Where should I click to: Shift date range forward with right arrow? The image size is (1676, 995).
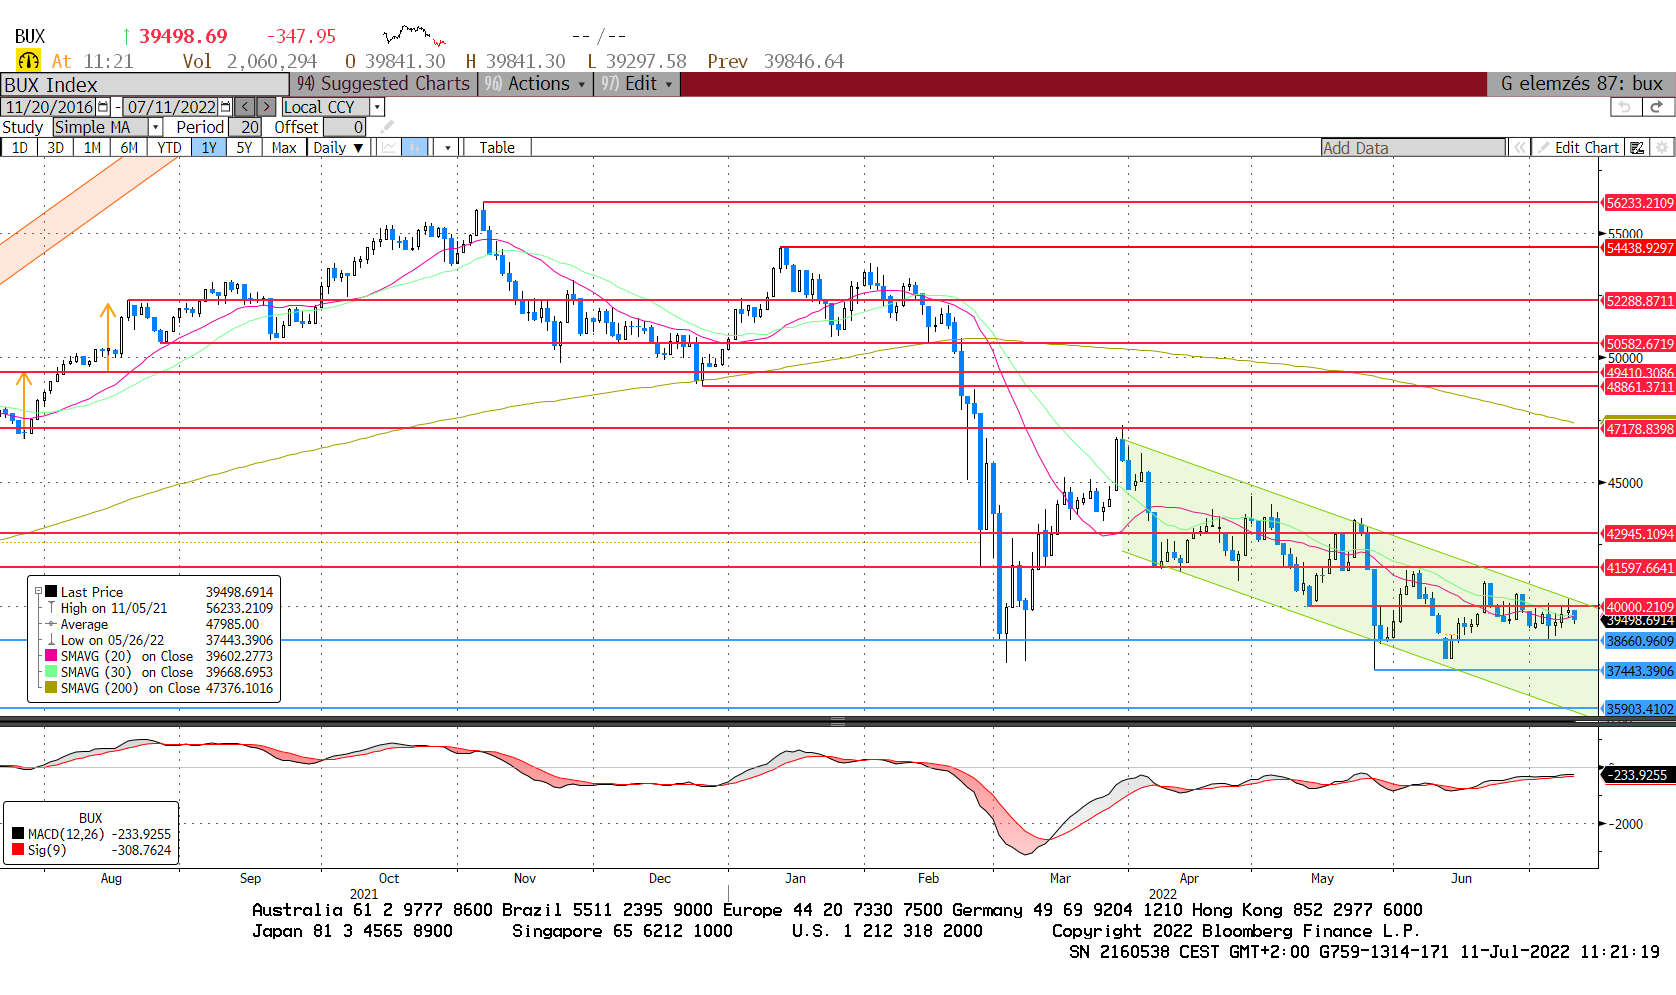tap(266, 107)
